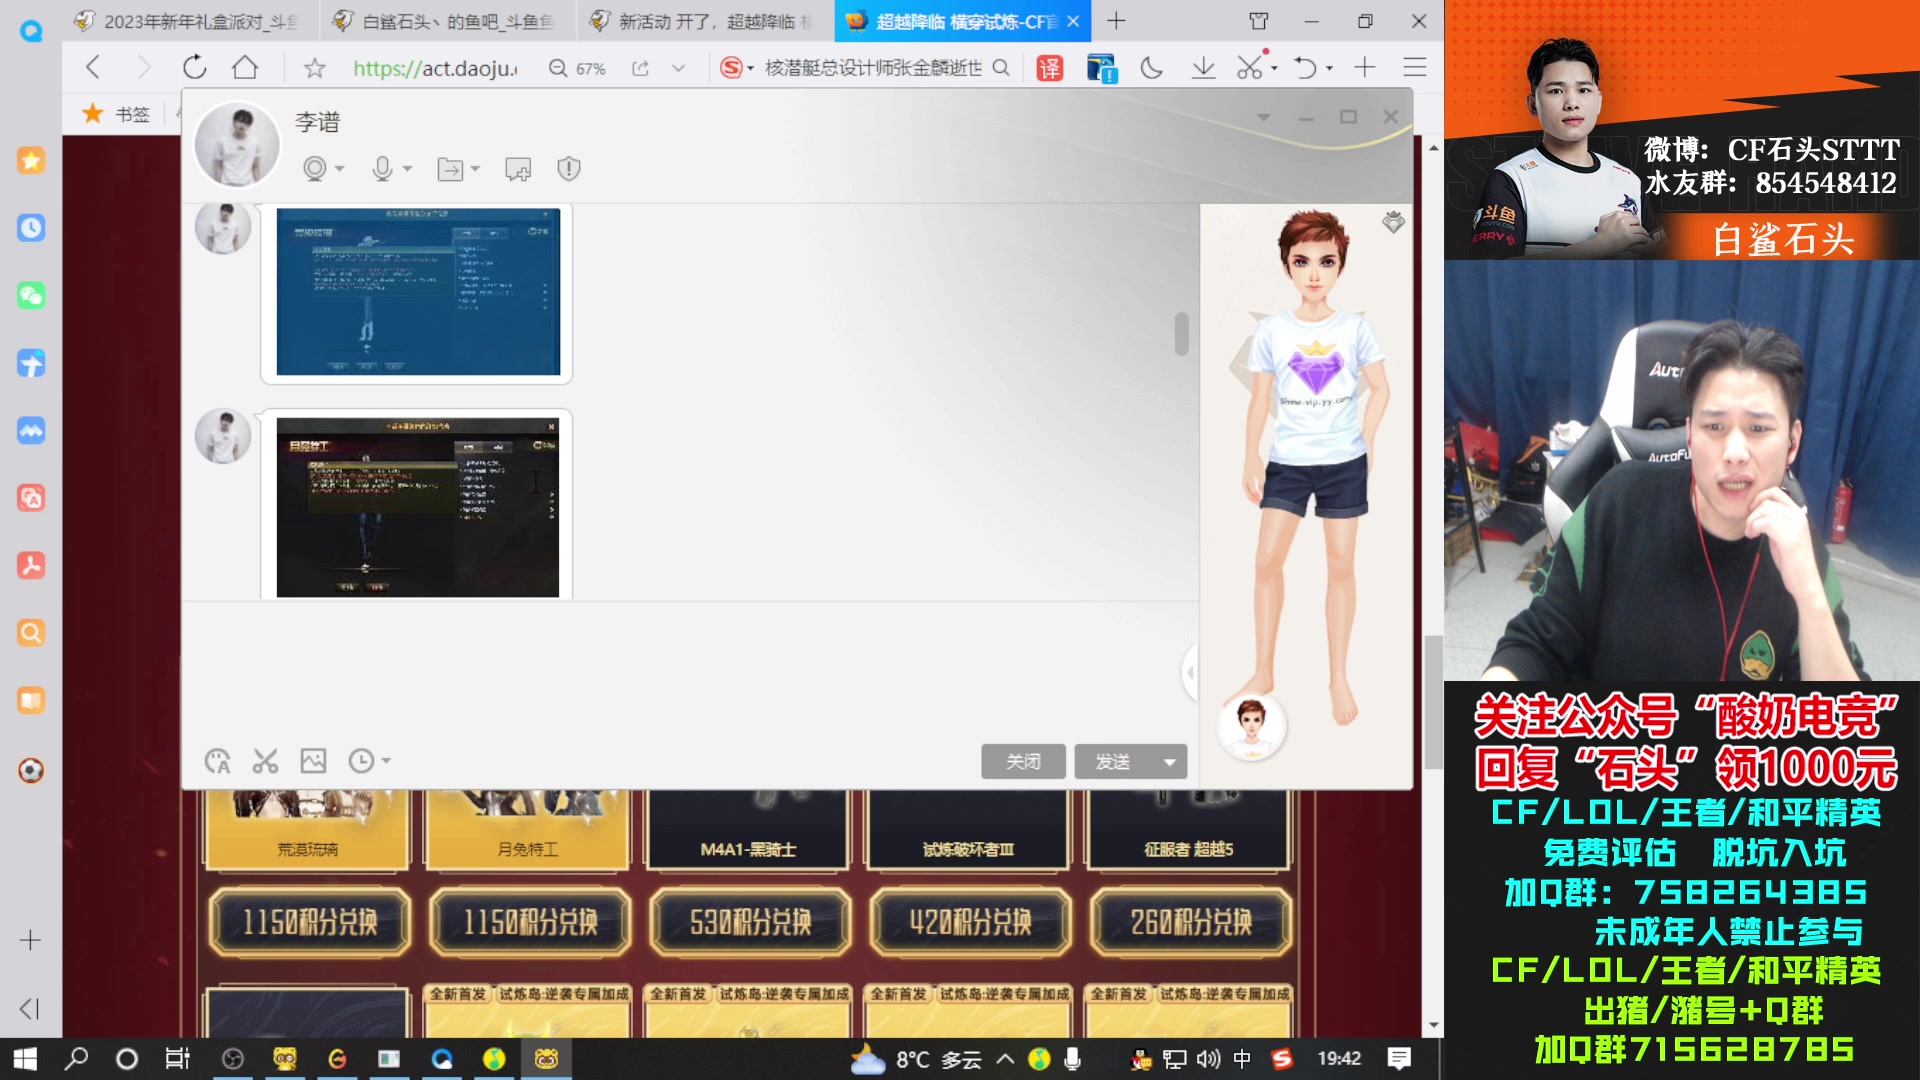Screen dimensions: 1920x1080
Task: Open the Sogou search engine selector
Action: (x=736, y=68)
